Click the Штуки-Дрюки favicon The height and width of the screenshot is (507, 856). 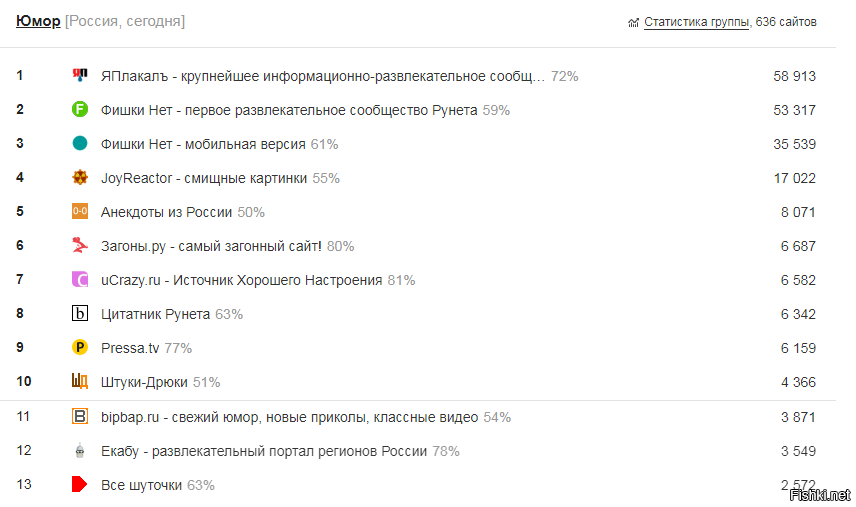click(x=80, y=381)
